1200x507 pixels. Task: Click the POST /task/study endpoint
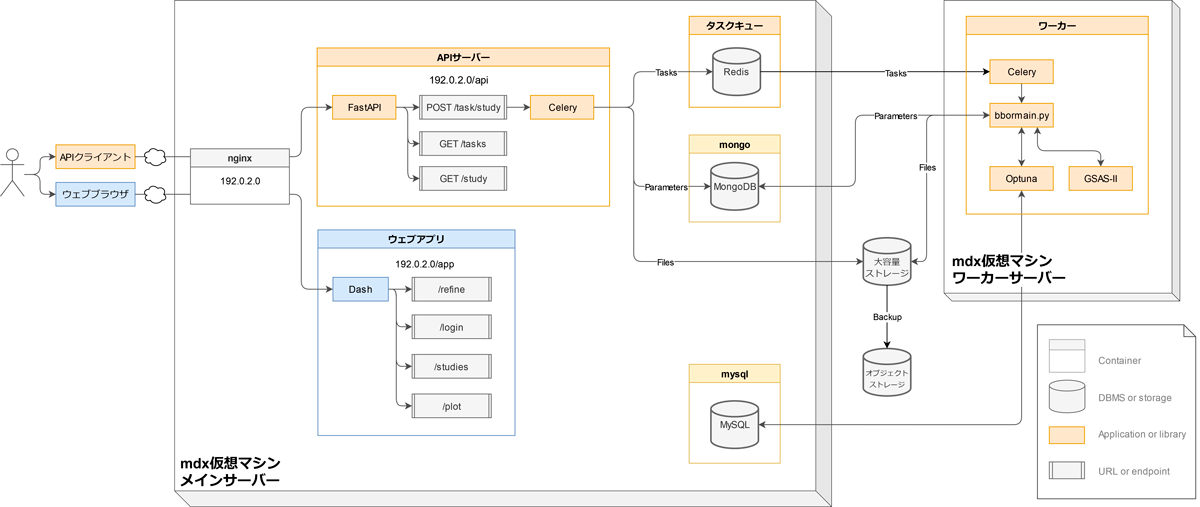tap(463, 107)
